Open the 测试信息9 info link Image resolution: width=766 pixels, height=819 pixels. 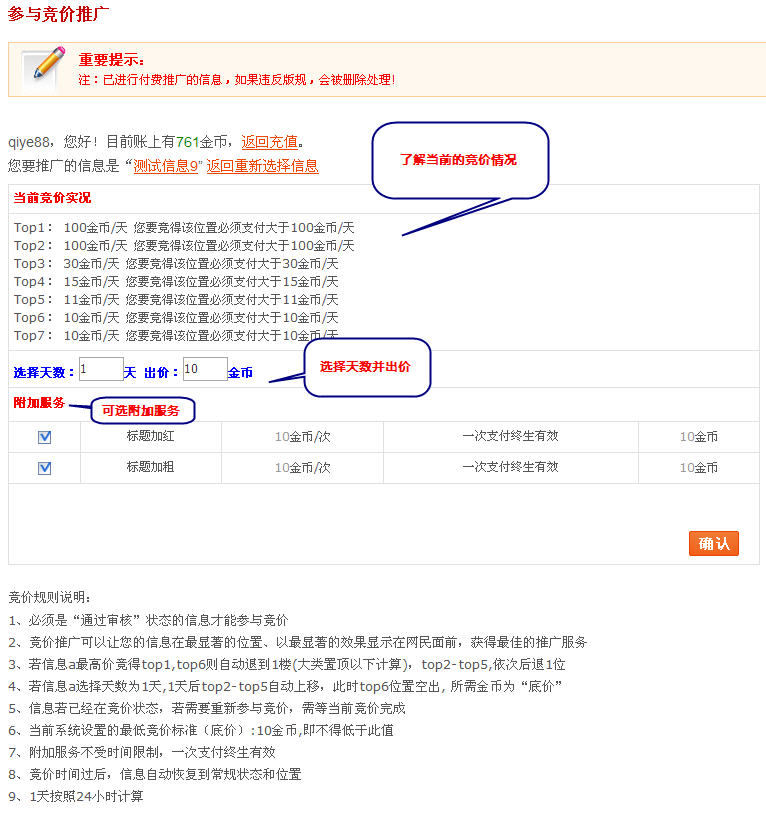coord(167,166)
